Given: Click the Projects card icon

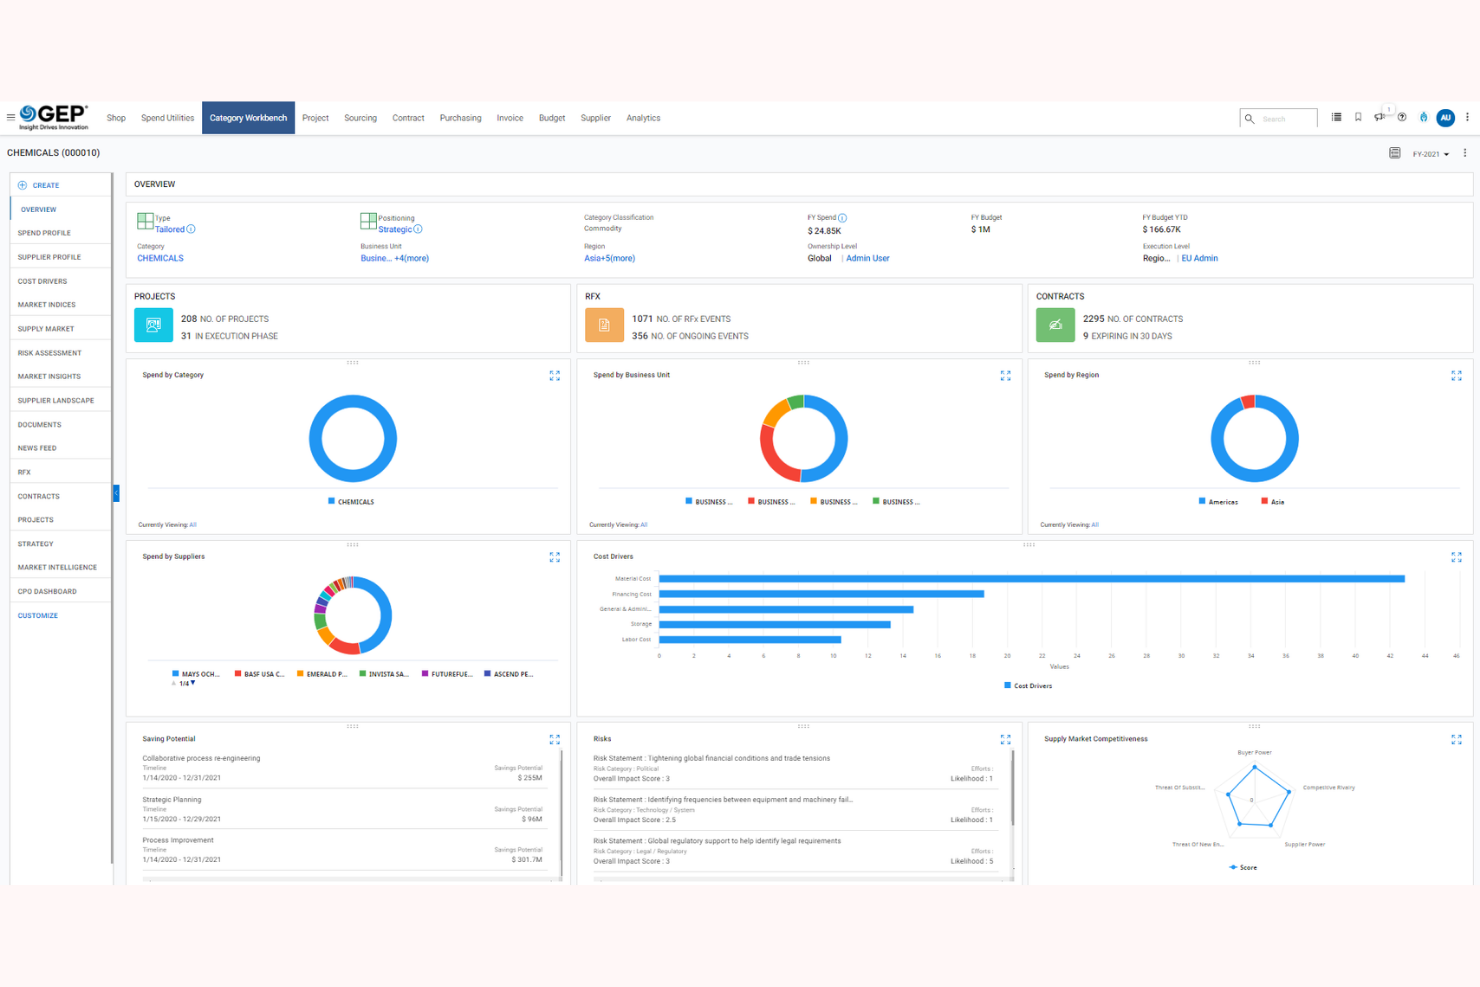Looking at the screenshot, I should 153,324.
